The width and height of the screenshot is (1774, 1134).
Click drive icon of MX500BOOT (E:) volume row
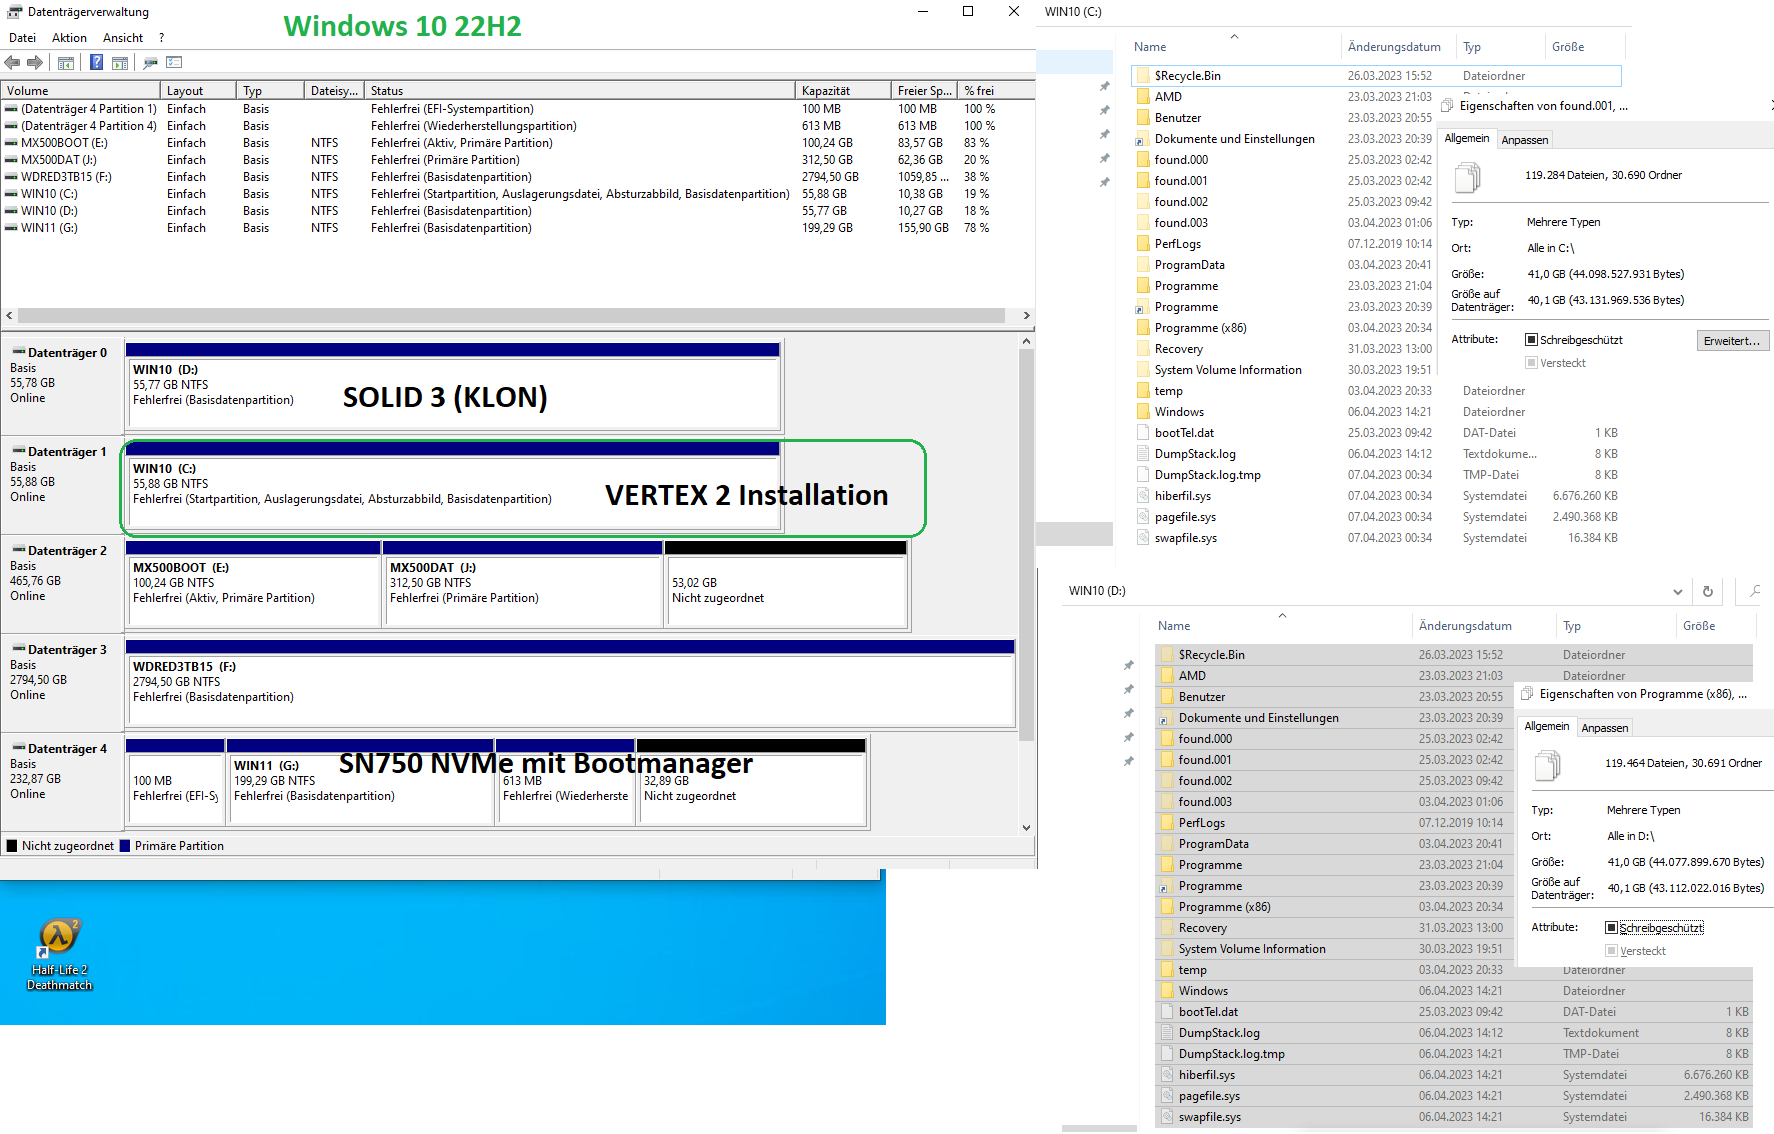click(x=11, y=143)
